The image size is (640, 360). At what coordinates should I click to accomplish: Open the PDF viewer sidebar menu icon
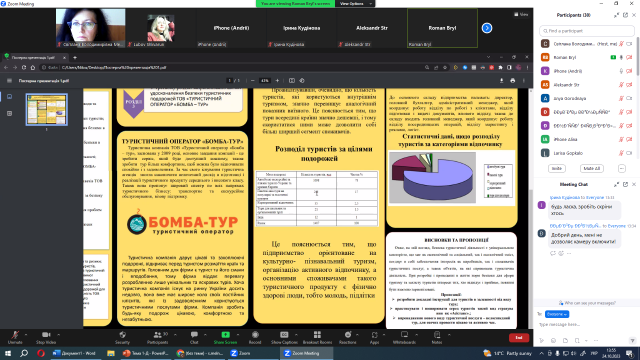point(9,81)
